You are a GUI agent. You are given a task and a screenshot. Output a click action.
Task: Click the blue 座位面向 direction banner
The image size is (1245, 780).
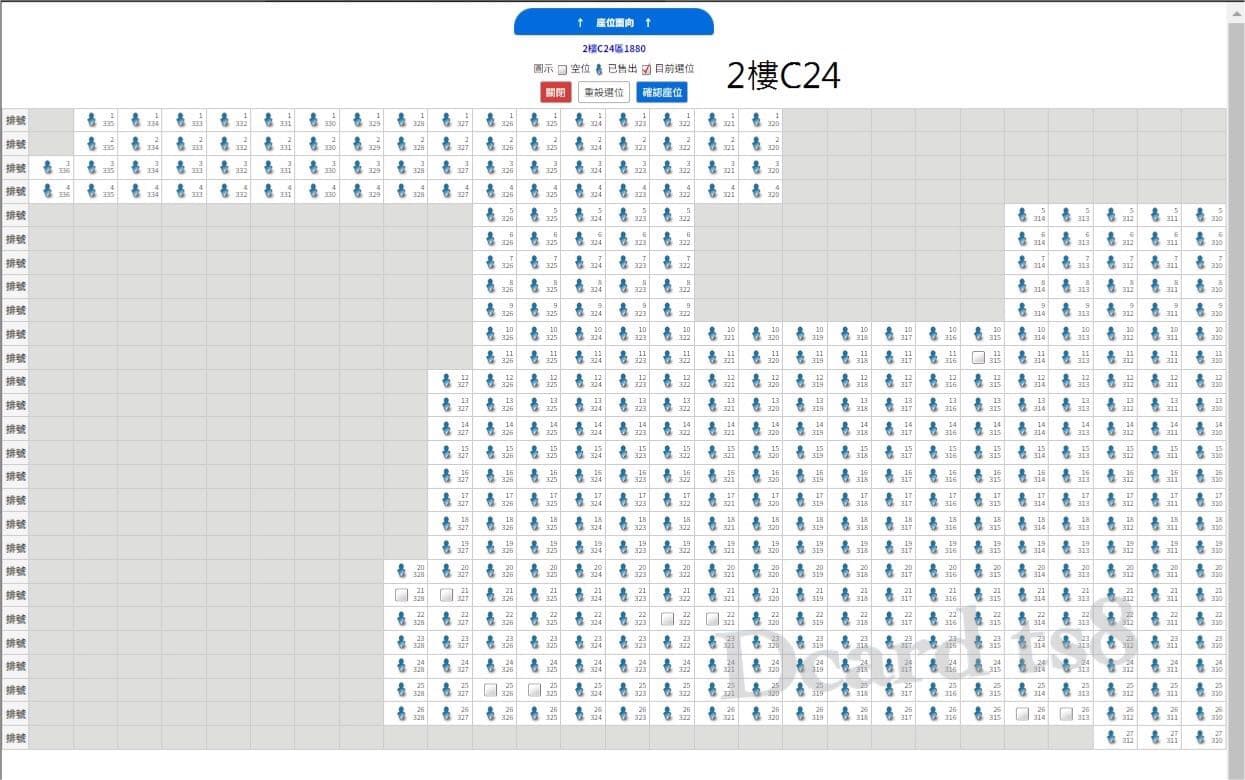coord(614,22)
